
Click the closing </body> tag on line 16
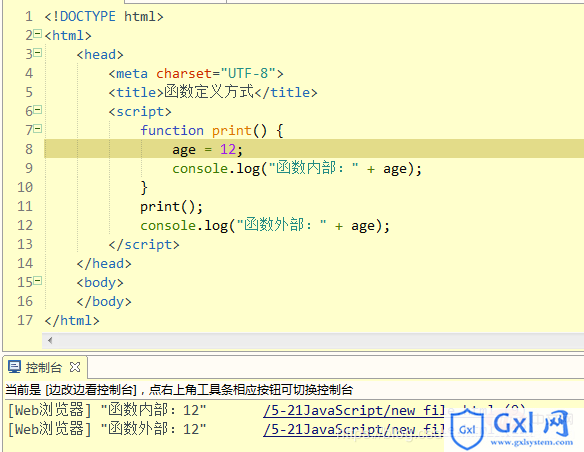pyautogui.click(x=104, y=301)
